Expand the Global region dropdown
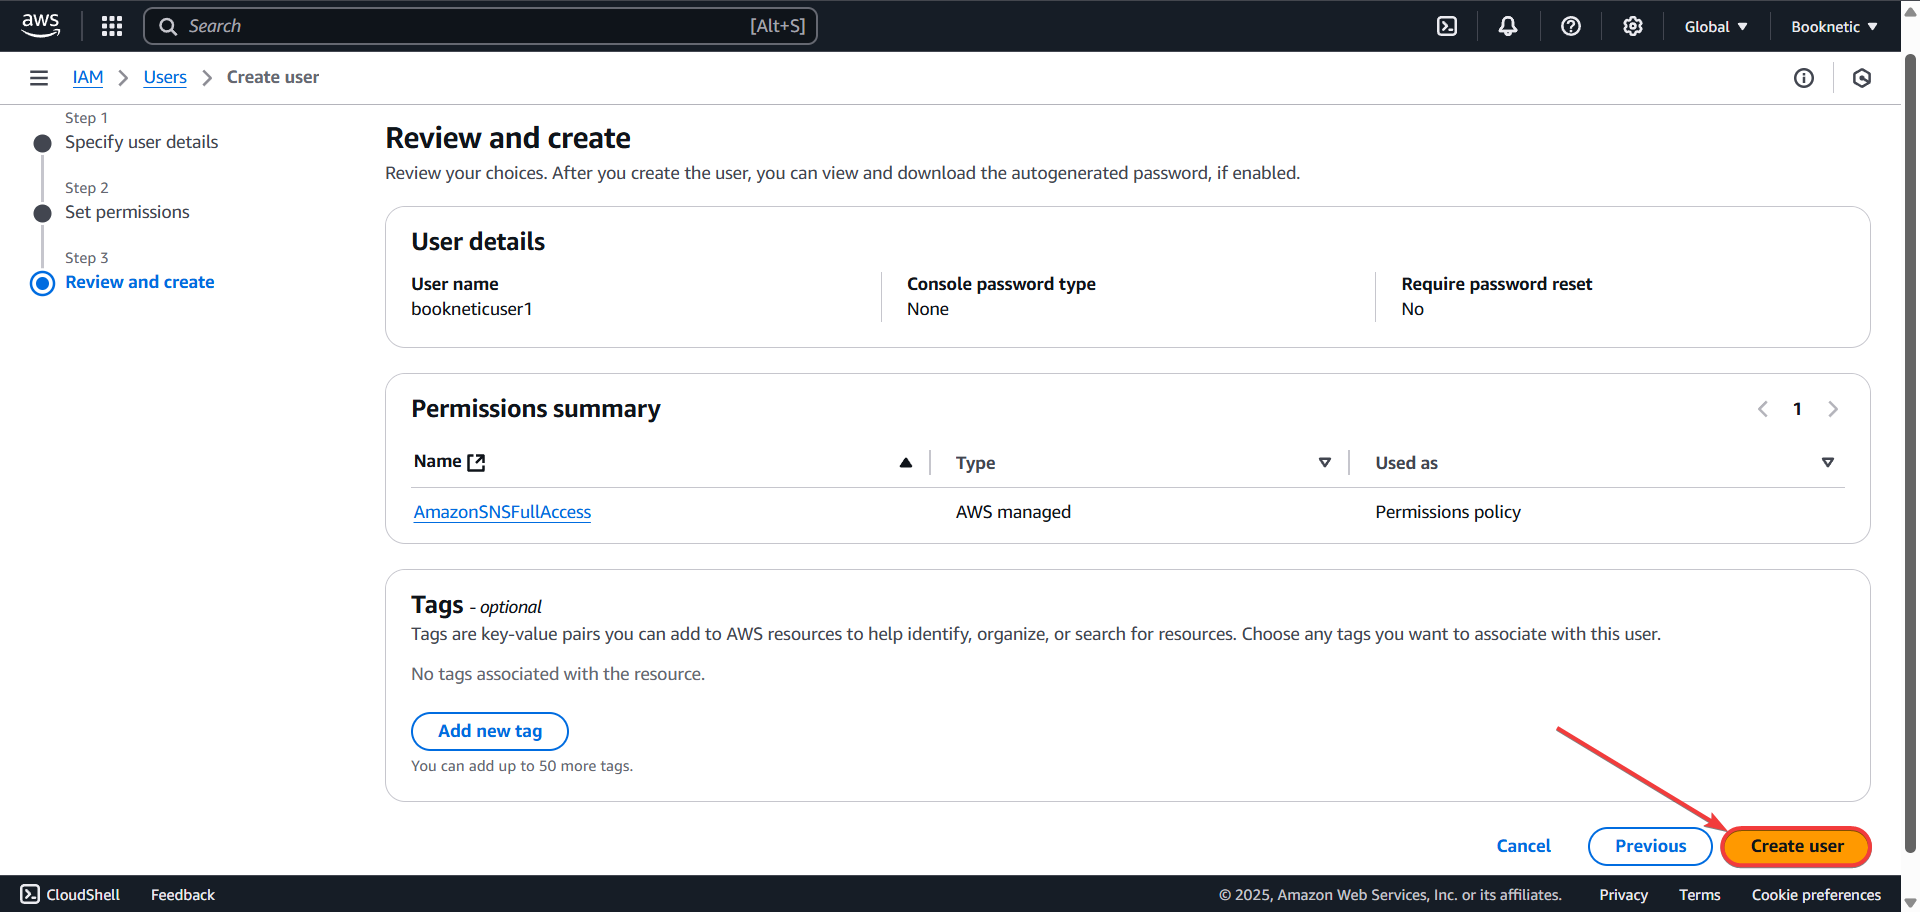Image resolution: width=1920 pixels, height=912 pixels. 1716,26
